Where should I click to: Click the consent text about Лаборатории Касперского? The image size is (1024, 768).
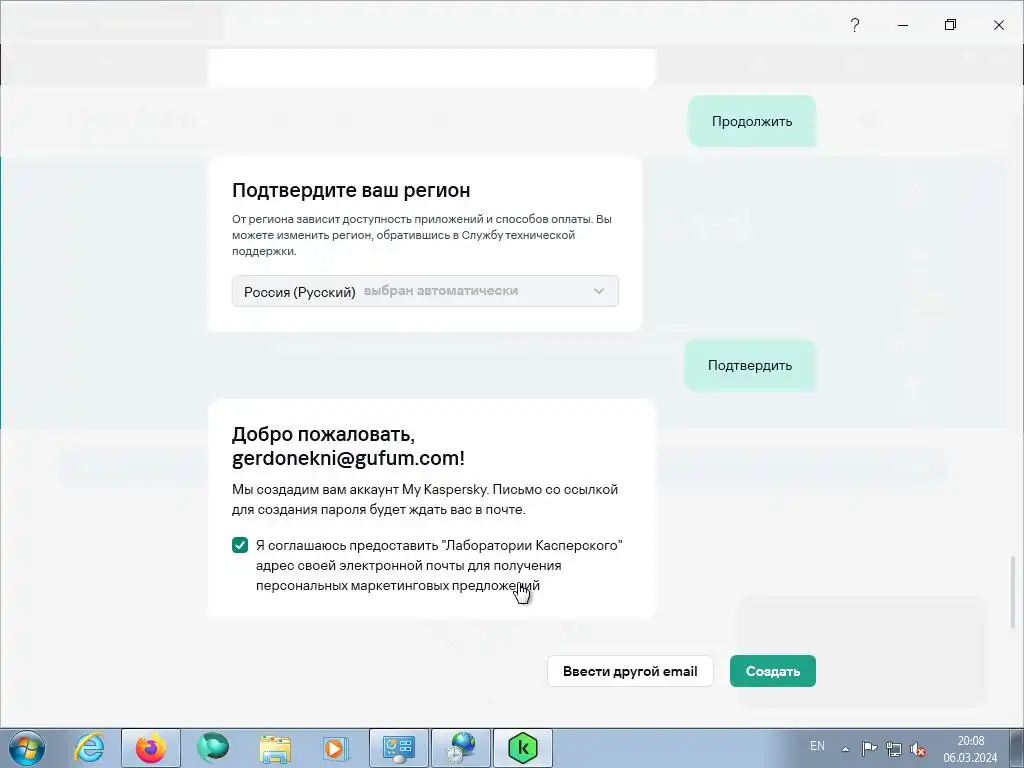click(439, 565)
